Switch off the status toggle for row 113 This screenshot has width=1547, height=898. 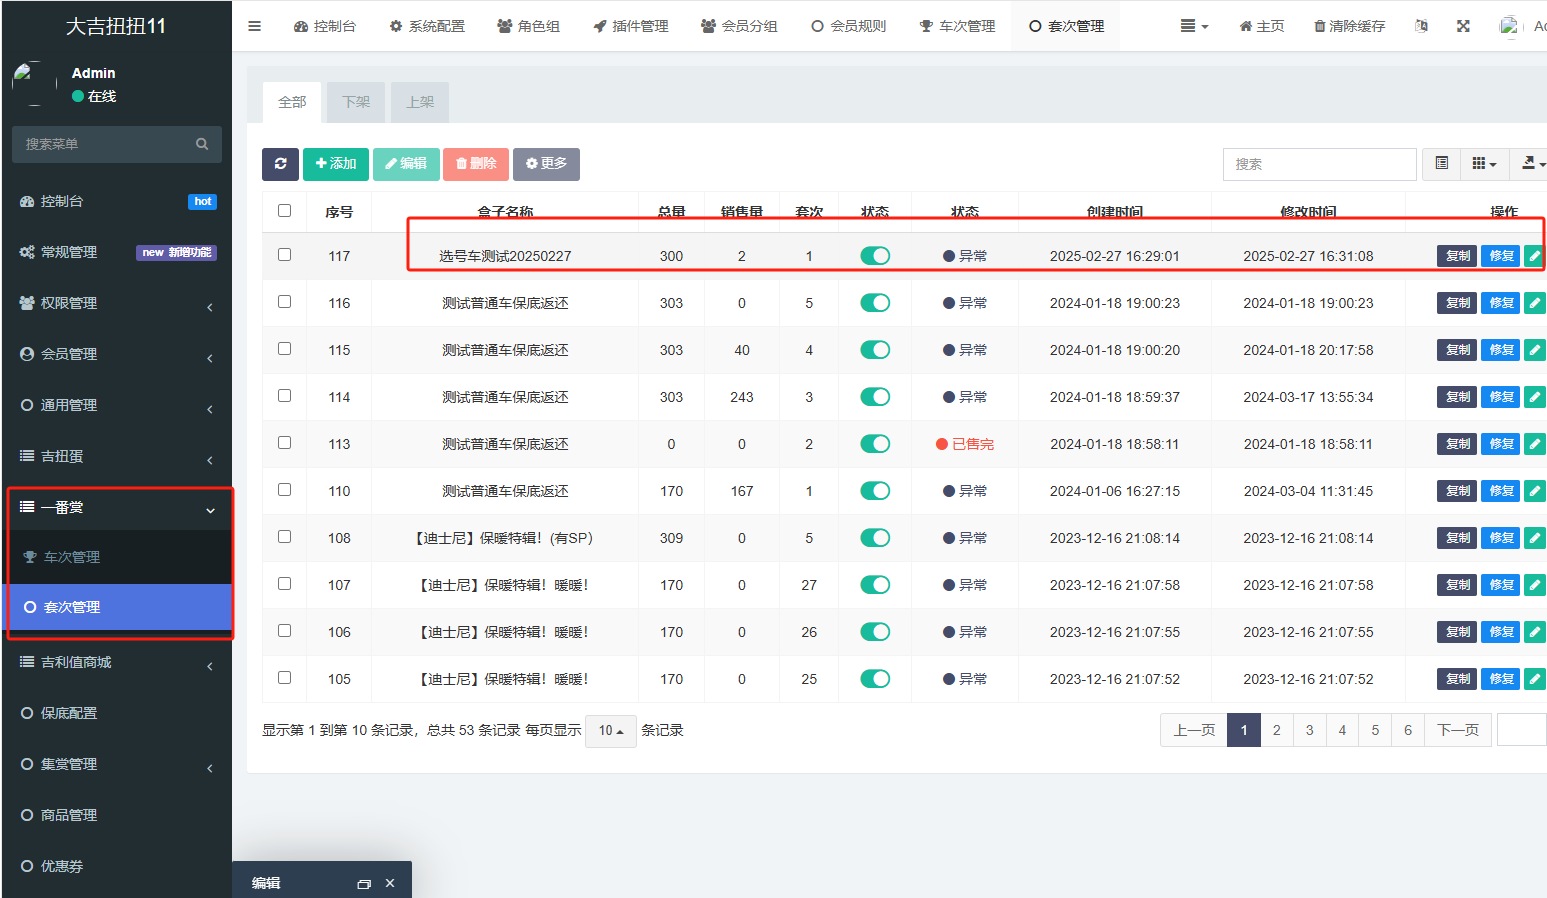pos(875,444)
